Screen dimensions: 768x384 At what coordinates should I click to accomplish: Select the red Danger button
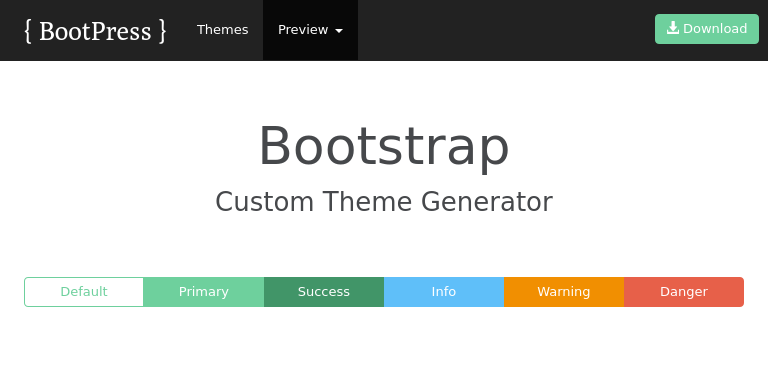pos(684,292)
